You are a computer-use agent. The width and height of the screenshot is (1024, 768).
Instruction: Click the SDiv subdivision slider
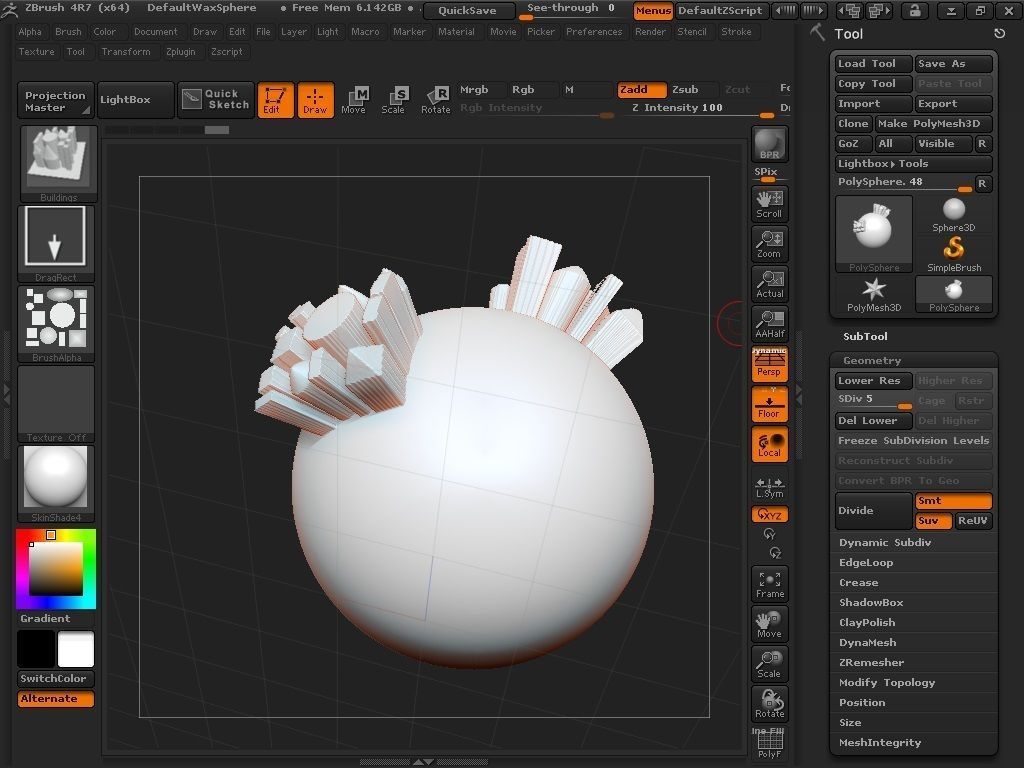(873, 401)
